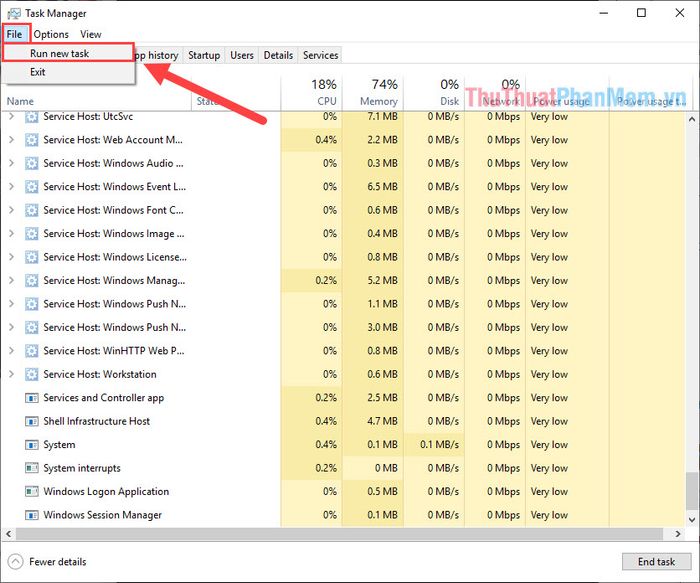Viewport: 700px width, 583px height.
Task: Choose Run new task from File menu
Action: [68, 53]
